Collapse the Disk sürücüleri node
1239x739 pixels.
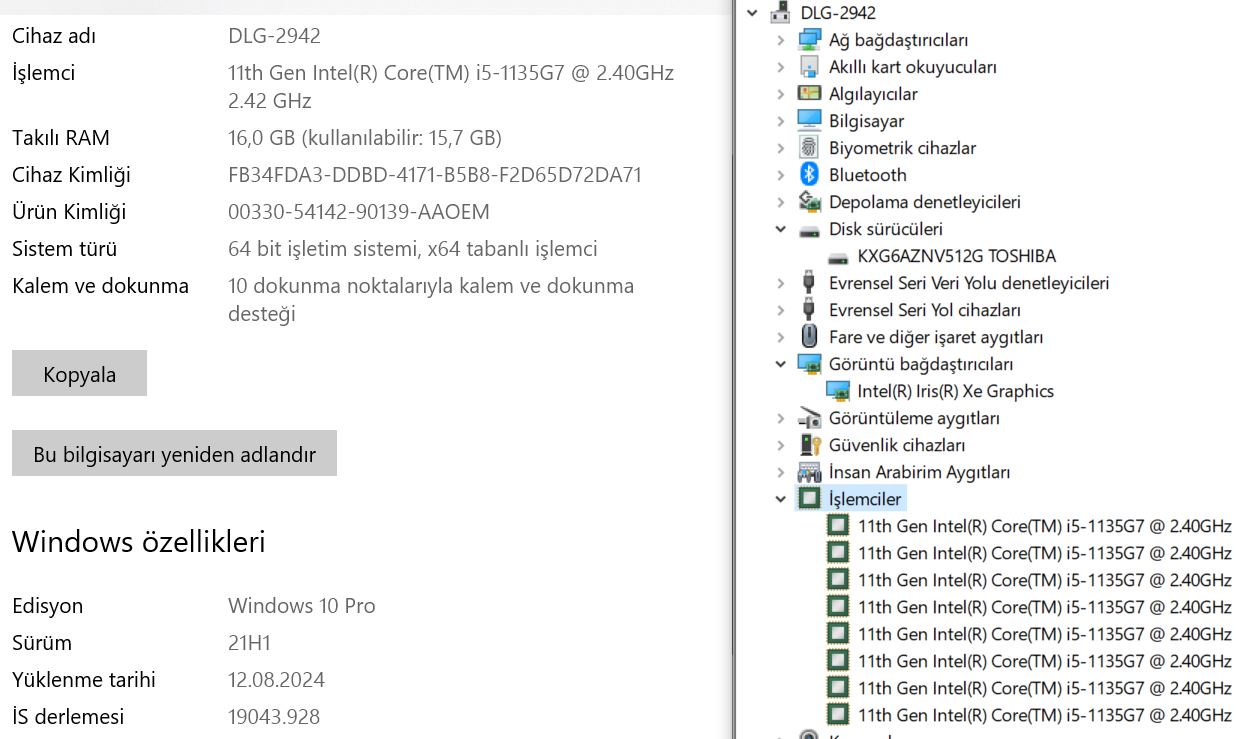781,229
